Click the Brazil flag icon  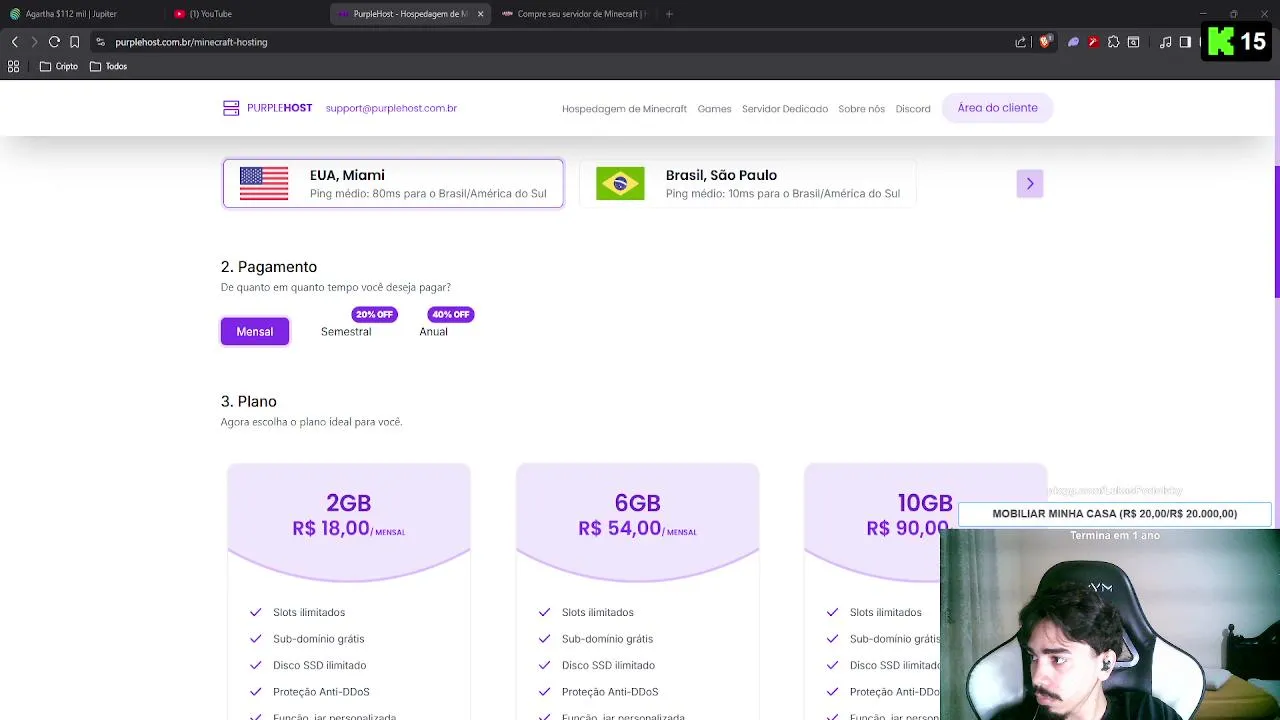[x=620, y=183]
